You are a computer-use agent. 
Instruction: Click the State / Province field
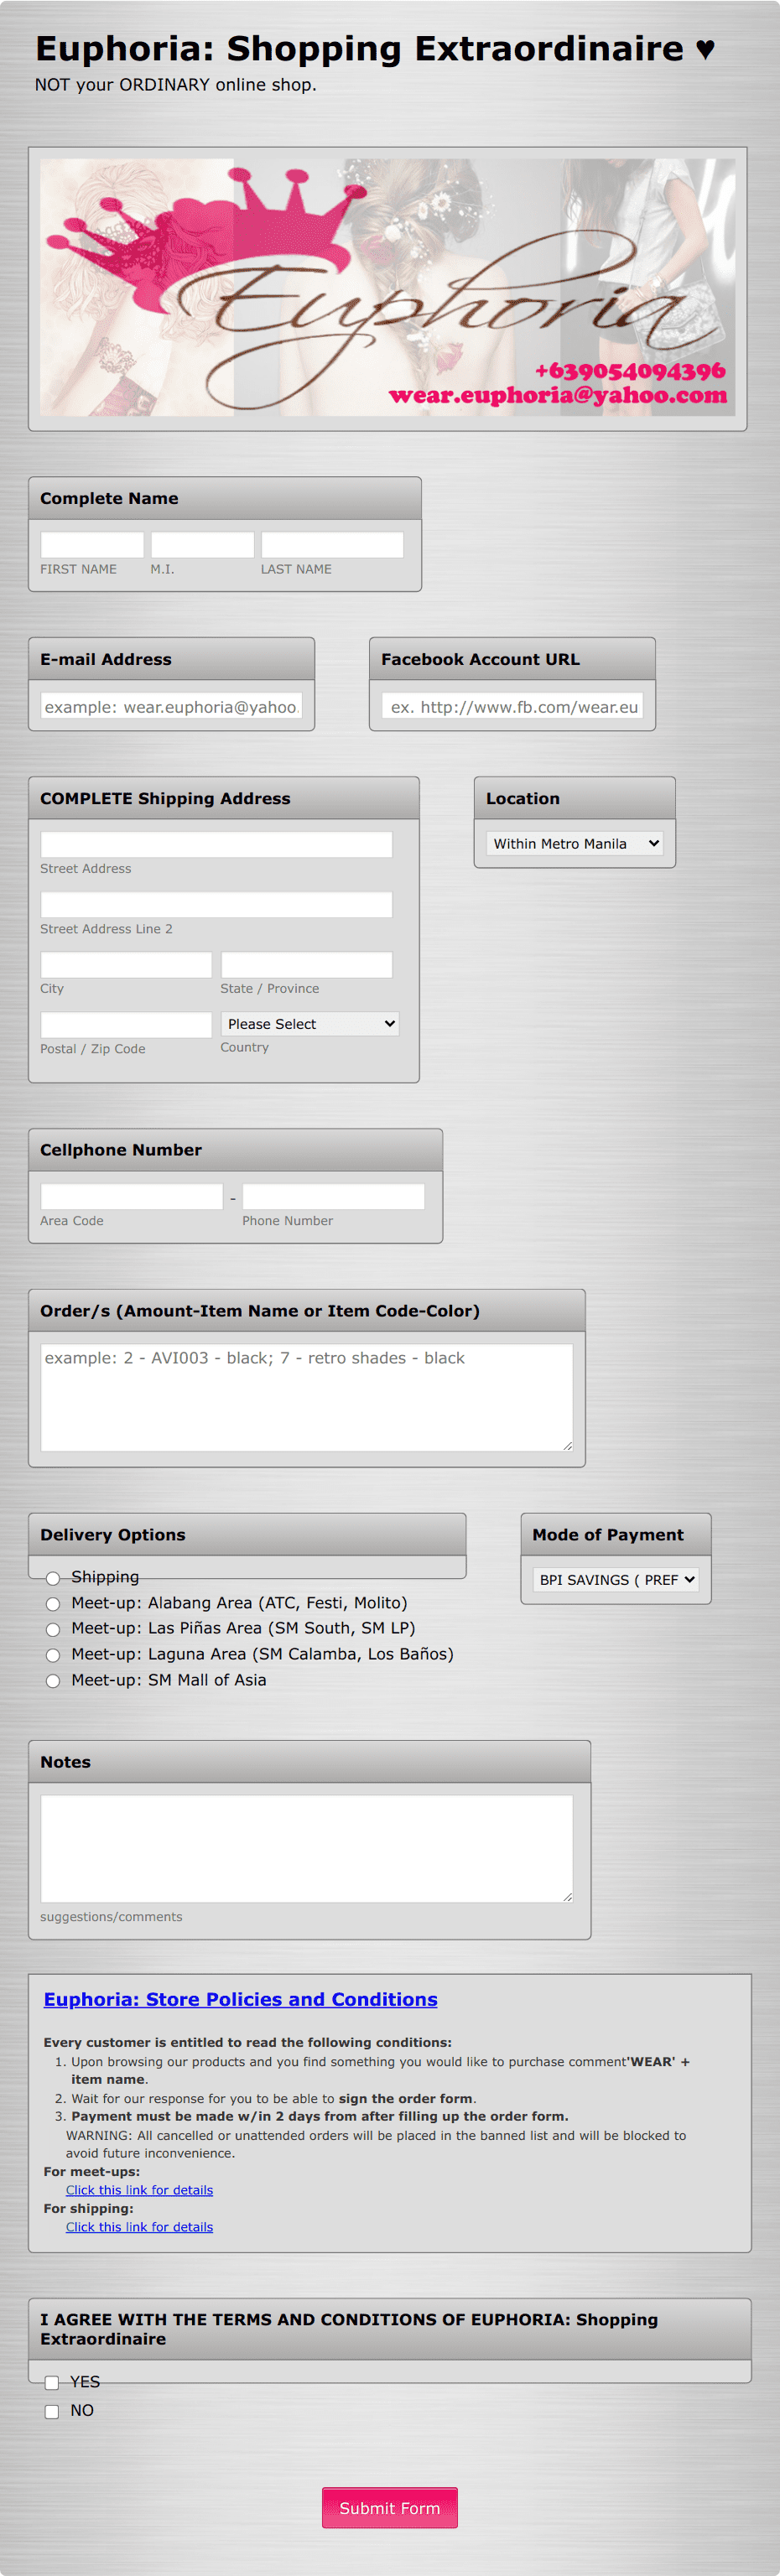pos(306,964)
